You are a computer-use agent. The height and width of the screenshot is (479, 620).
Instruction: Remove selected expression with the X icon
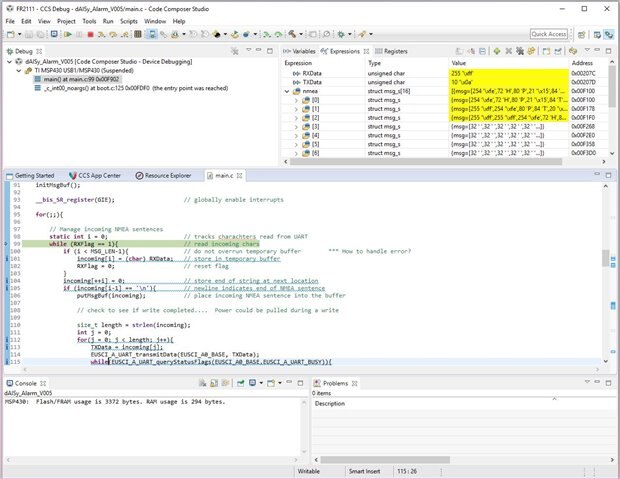(x=508, y=50)
